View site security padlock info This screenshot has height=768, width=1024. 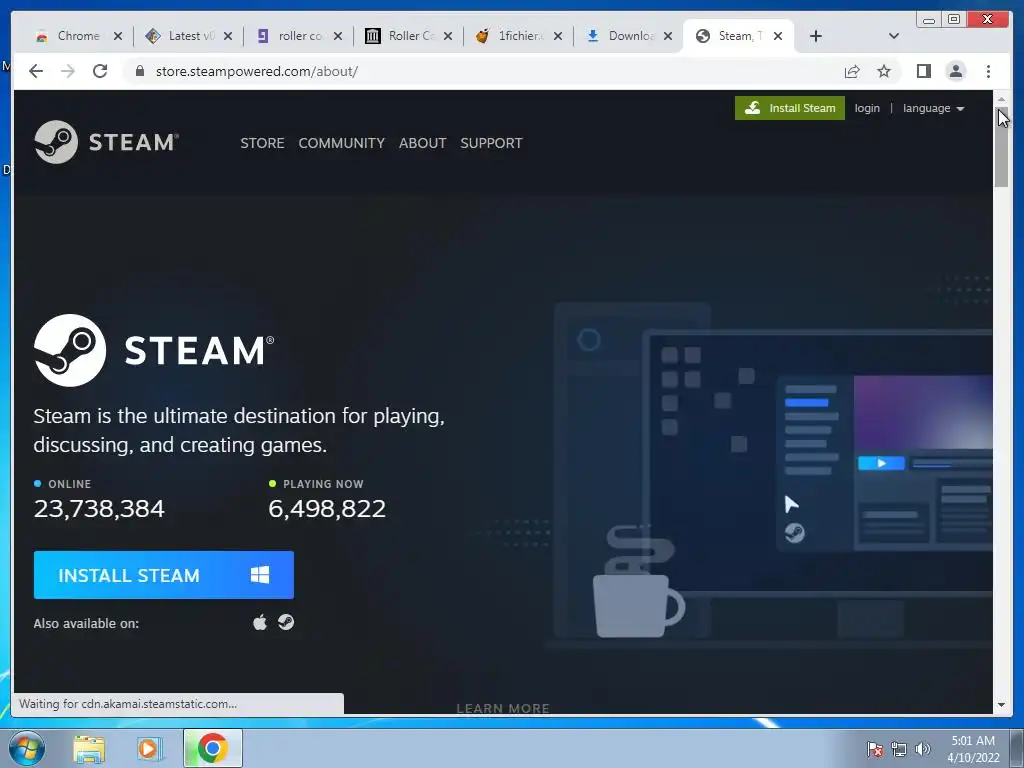(139, 71)
